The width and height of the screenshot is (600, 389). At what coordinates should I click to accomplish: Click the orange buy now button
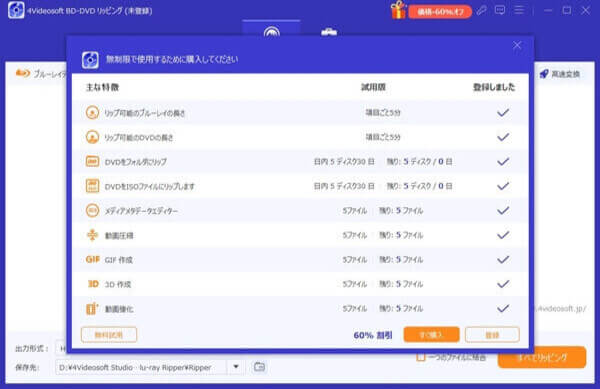click(x=431, y=335)
